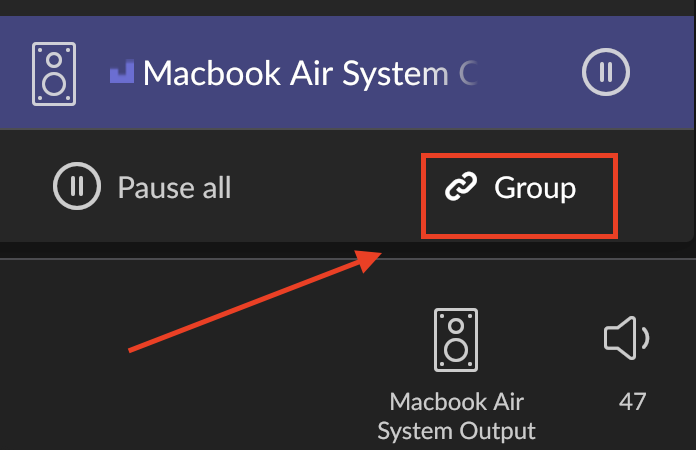Open zone picker via footer speaker icon
Screen dimensions: 696x450
click(456, 340)
